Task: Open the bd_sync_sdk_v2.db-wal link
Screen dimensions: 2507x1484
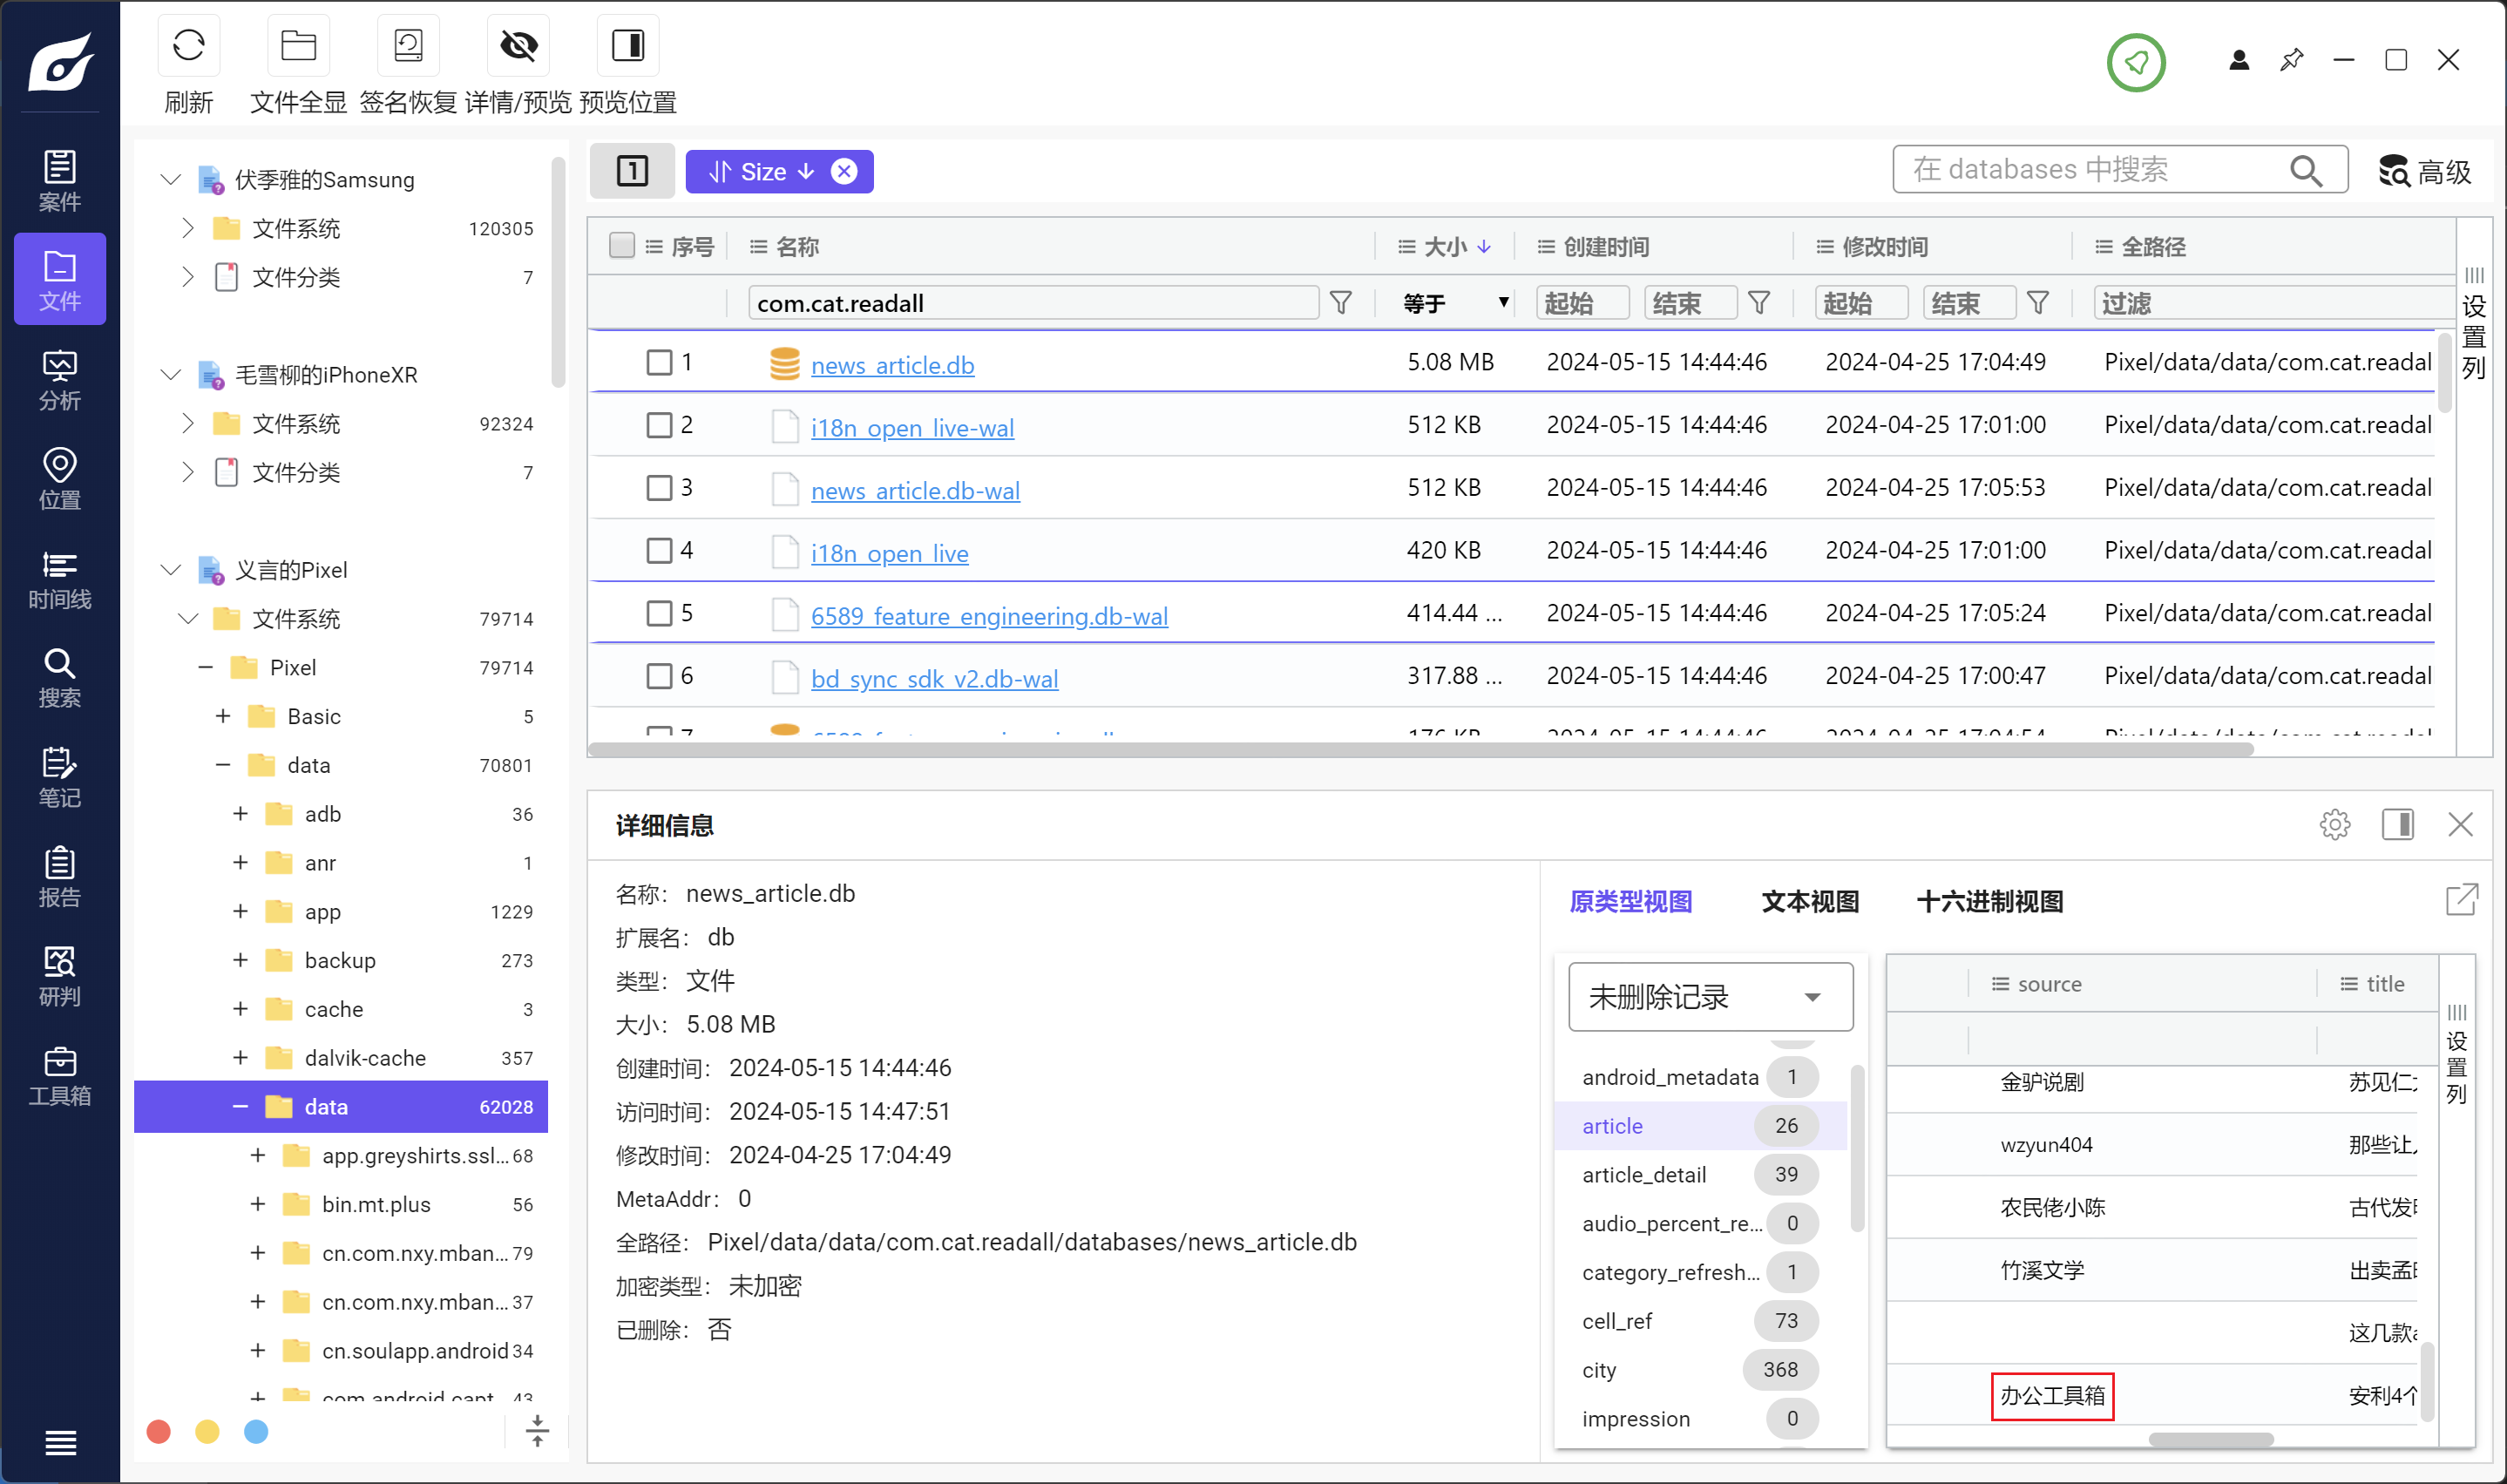Action: 934,679
